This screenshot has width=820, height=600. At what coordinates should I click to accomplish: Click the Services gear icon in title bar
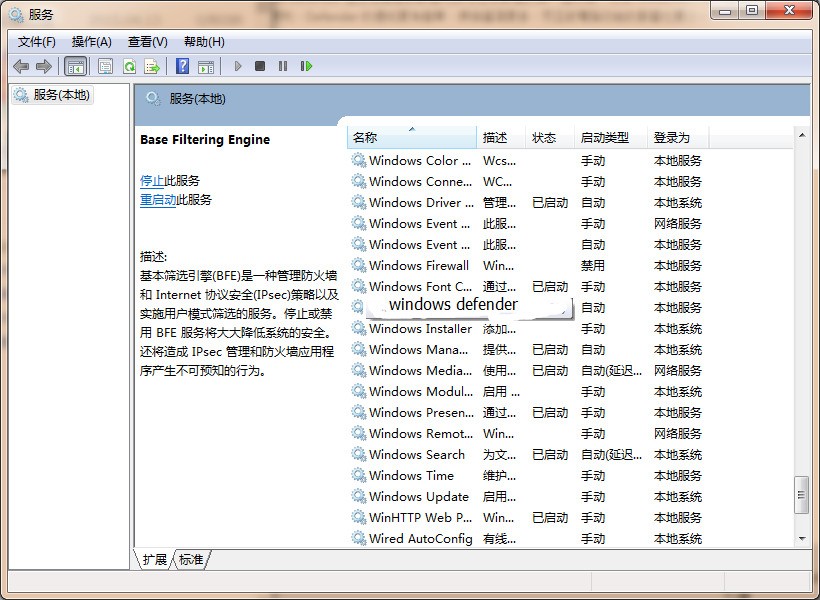(x=16, y=15)
